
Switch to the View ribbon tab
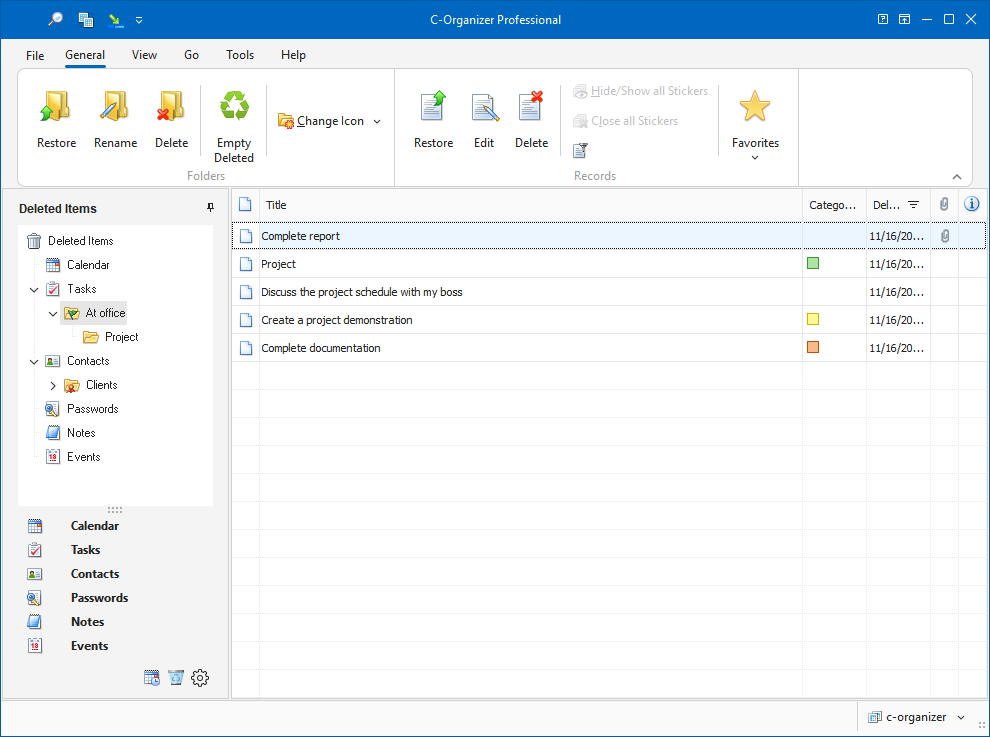[x=144, y=55]
